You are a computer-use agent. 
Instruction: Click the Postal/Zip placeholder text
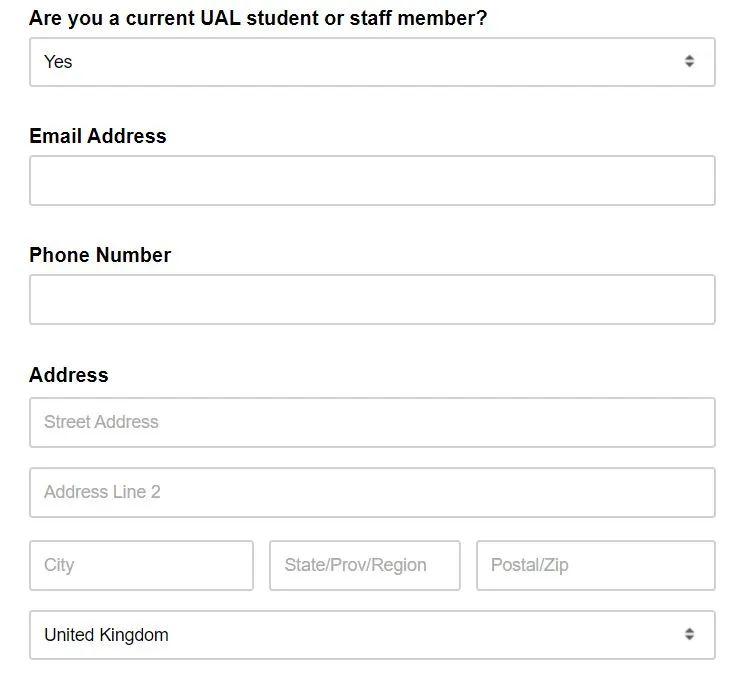click(x=529, y=565)
